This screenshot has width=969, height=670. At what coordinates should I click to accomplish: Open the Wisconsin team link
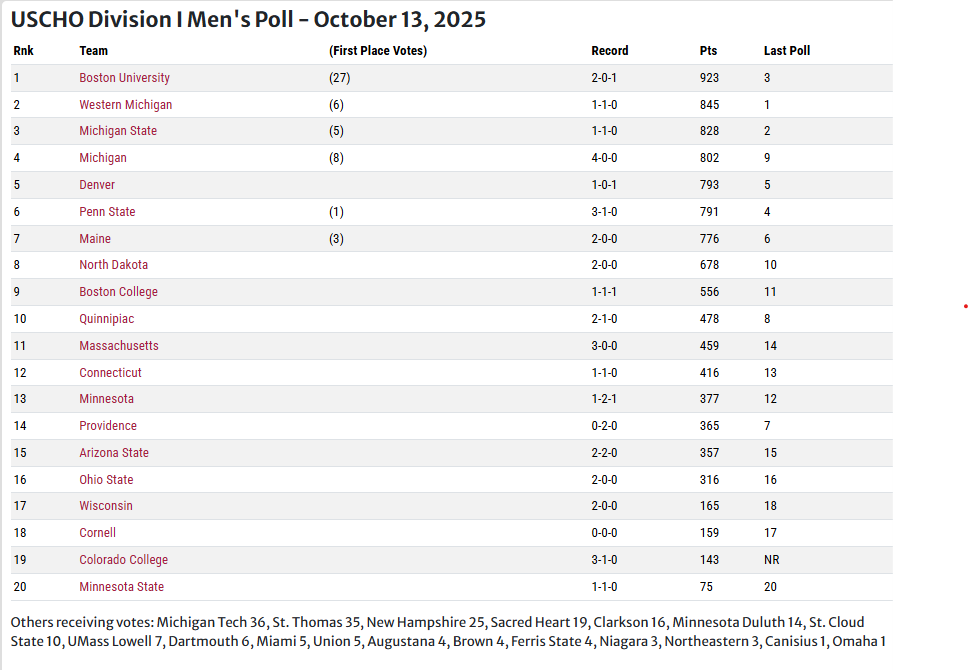pos(106,506)
